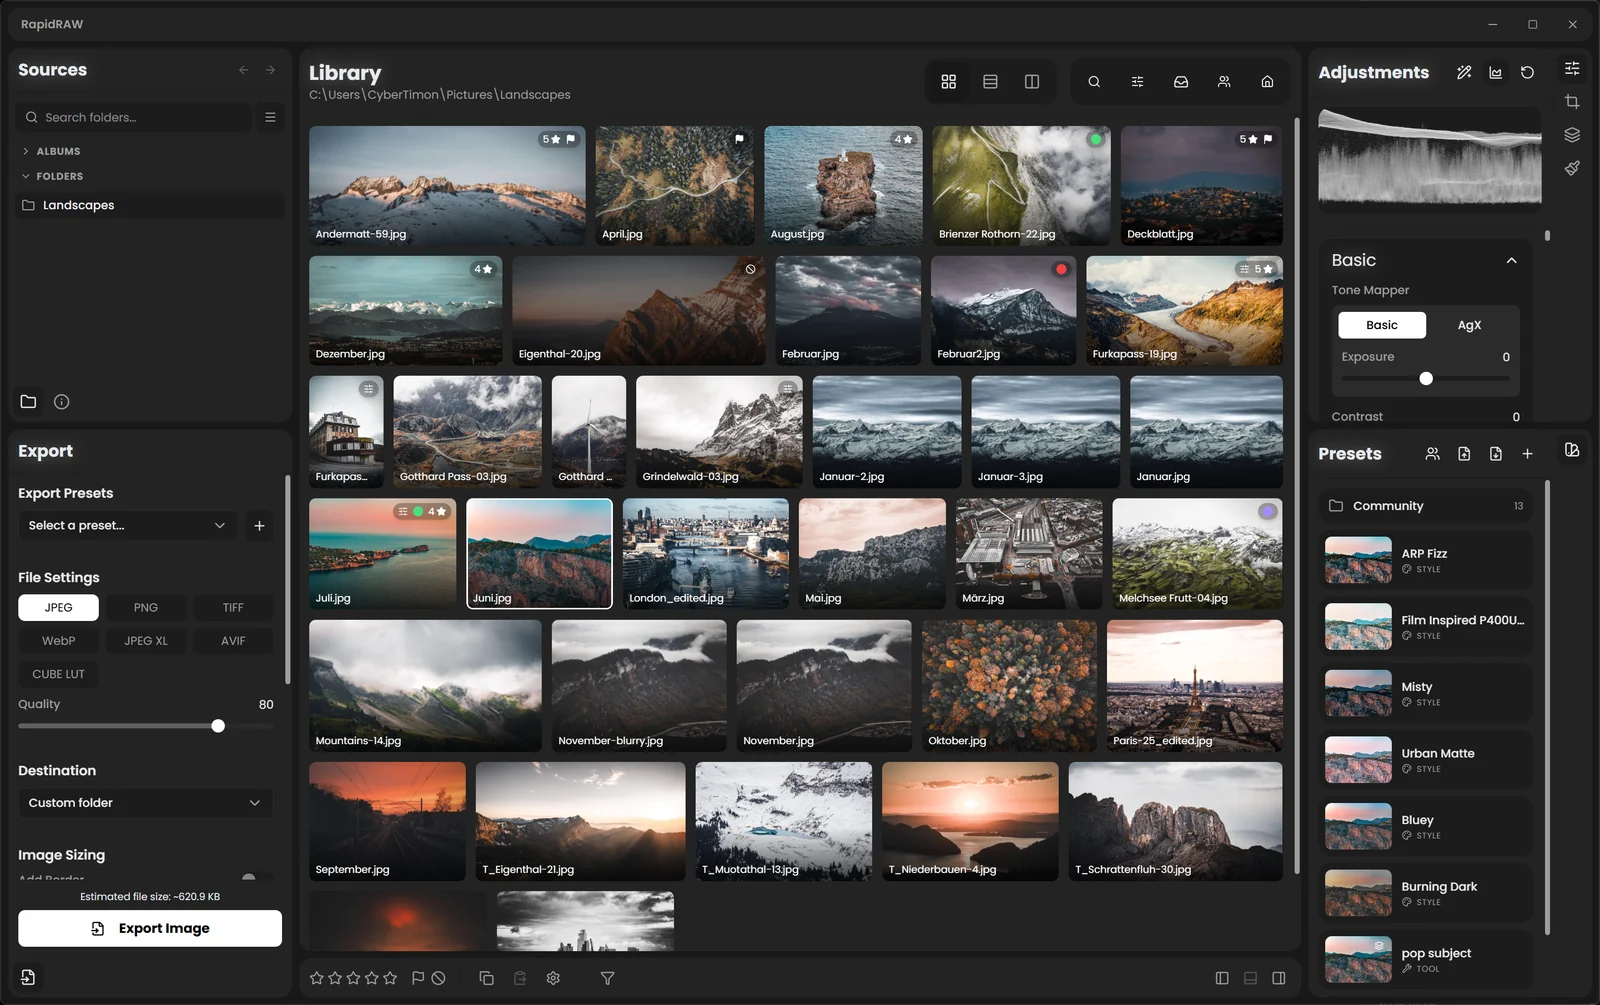Image resolution: width=1600 pixels, height=1005 pixels.
Task: Apply the ARP Fizz preset
Action: click(x=1425, y=560)
